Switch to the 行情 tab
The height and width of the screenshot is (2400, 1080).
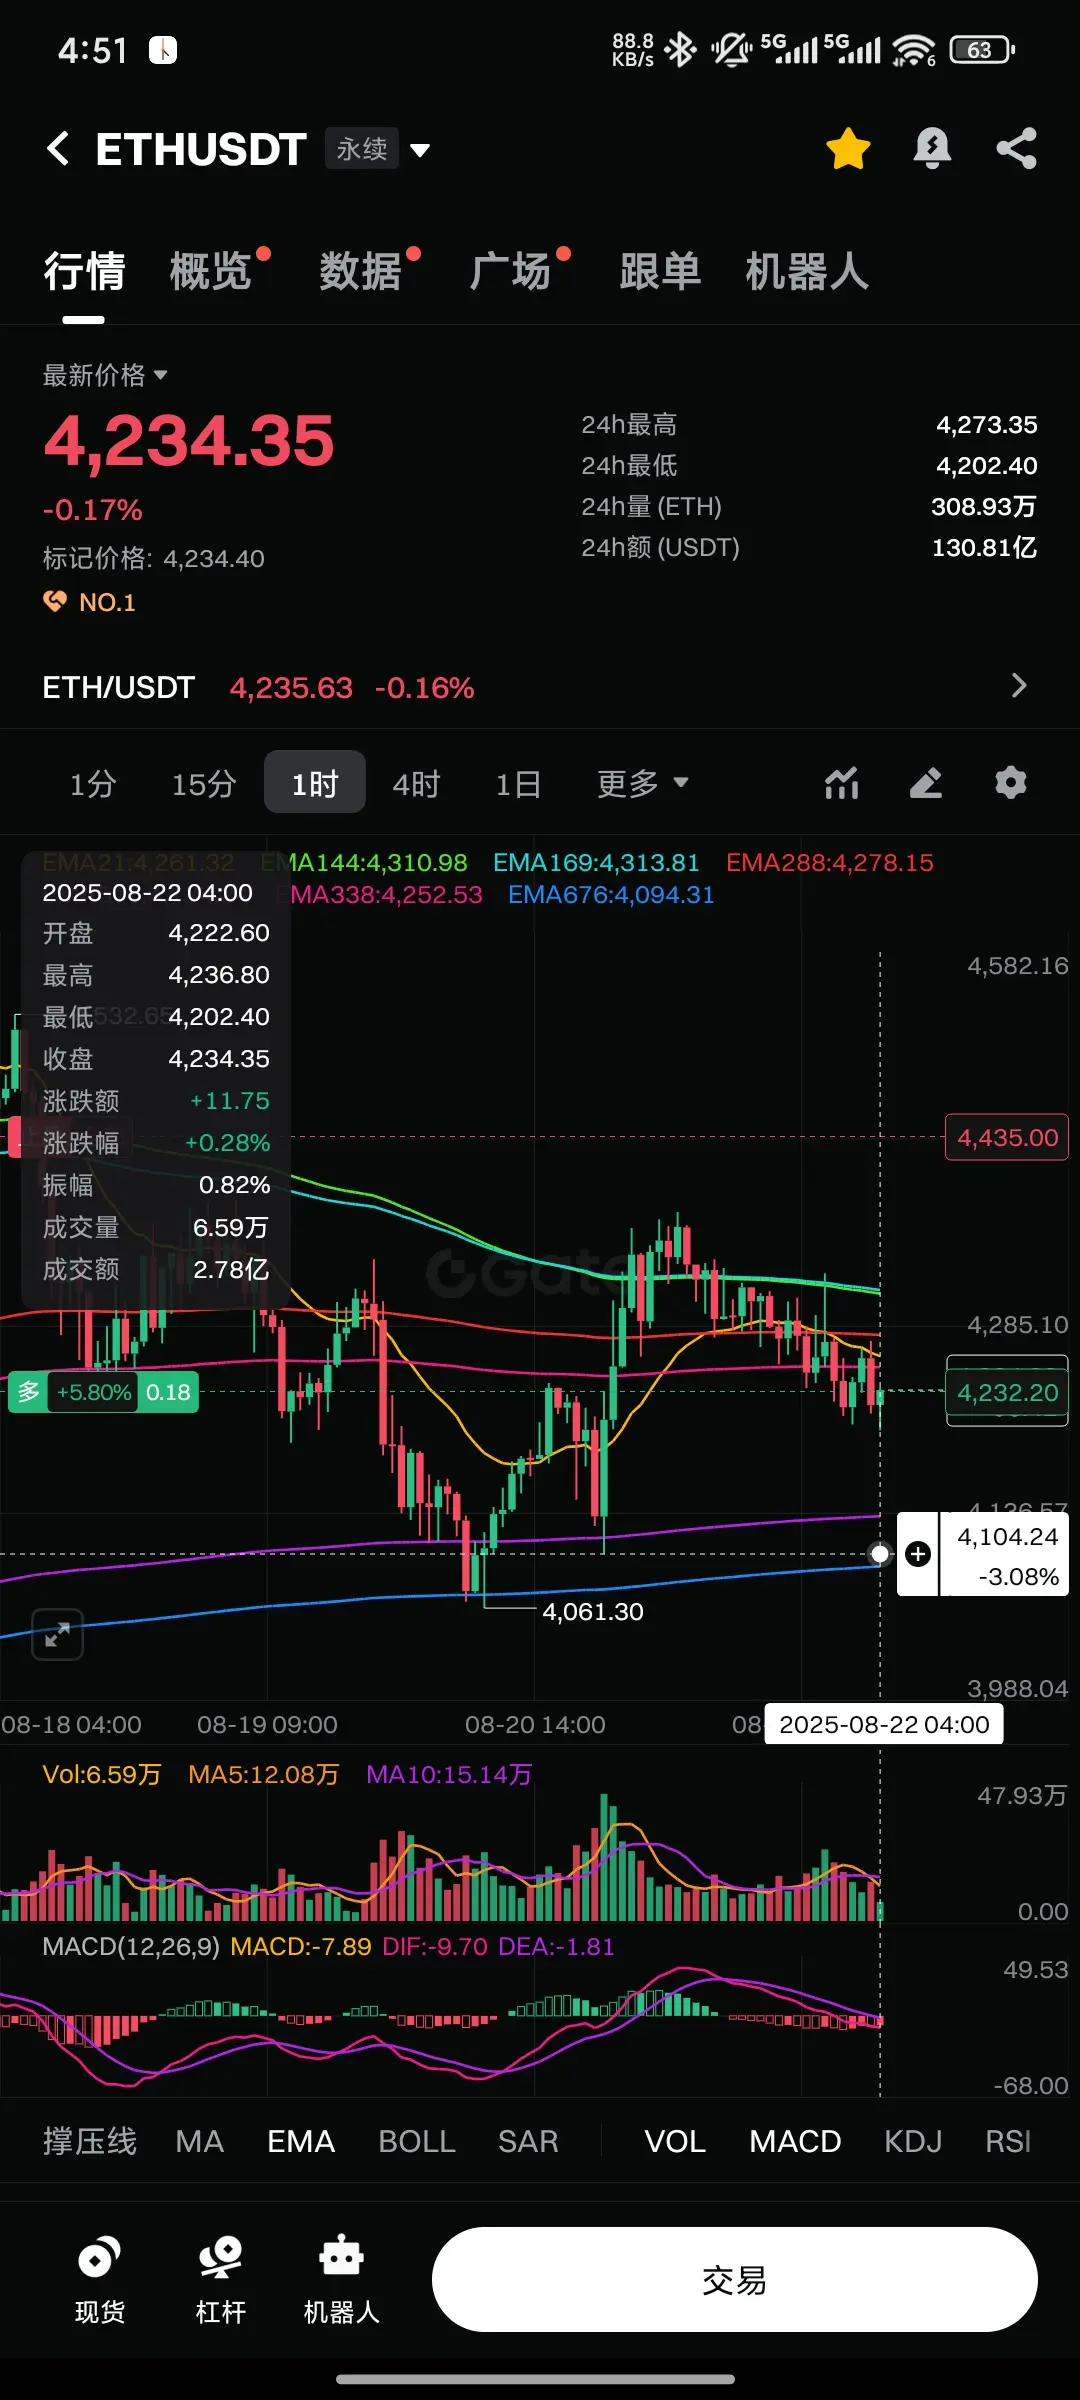pyautogui.click(x=84, y=271)
